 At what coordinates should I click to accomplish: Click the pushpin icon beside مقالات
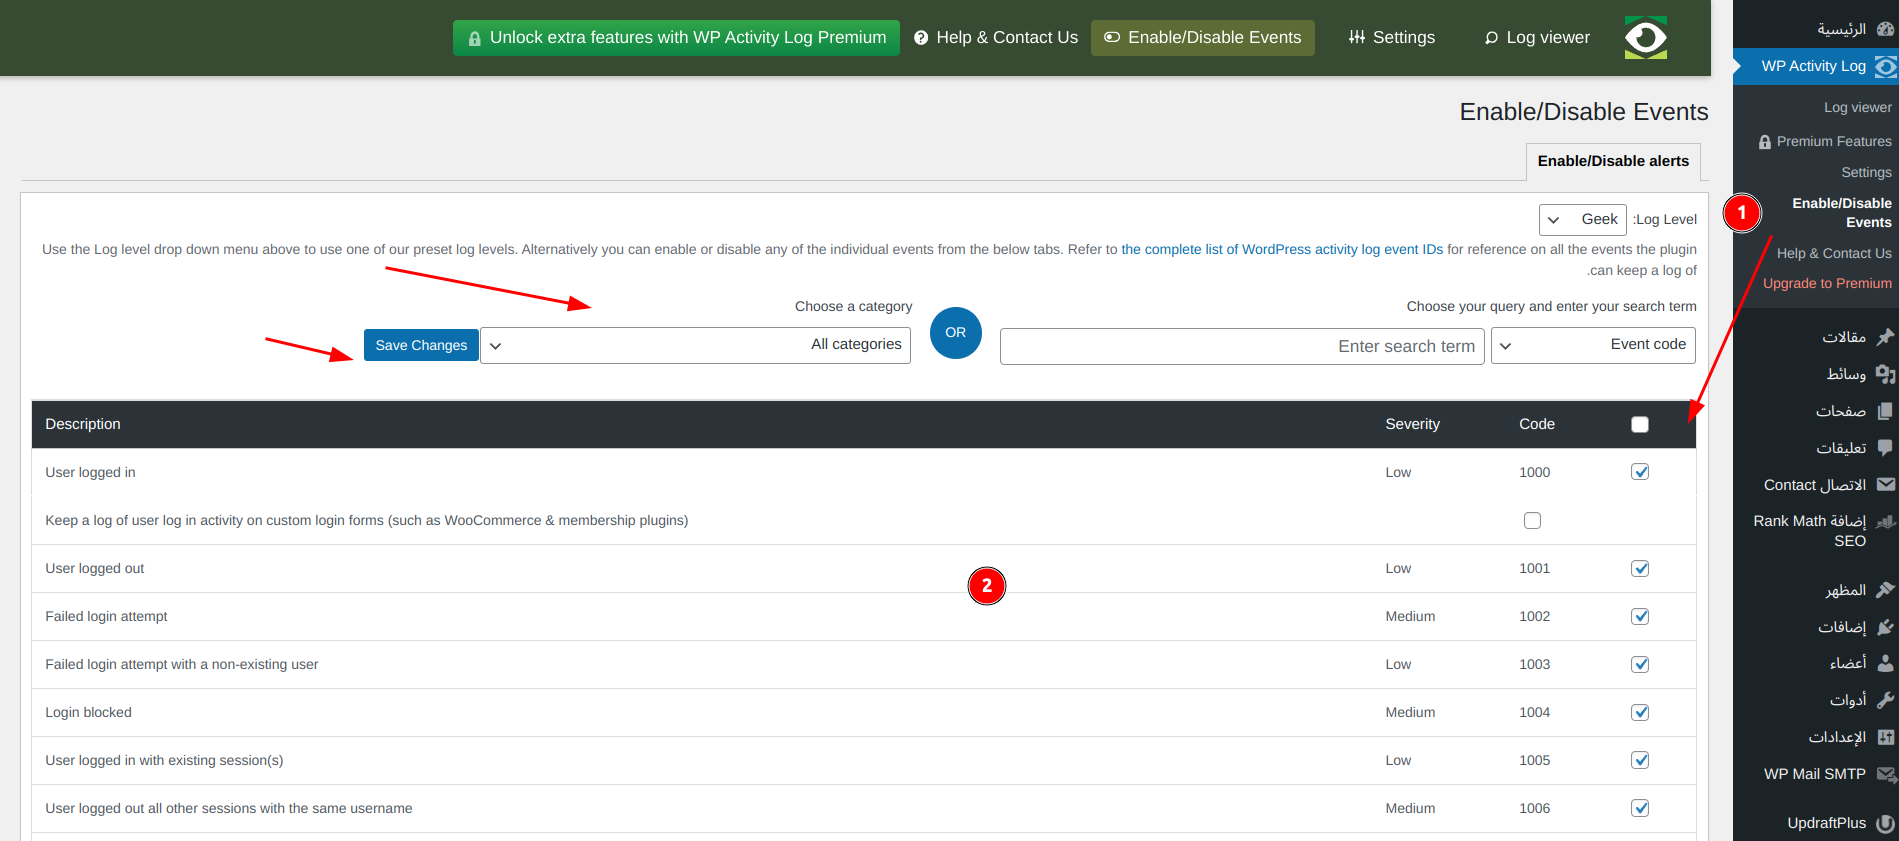[1886, 337]
